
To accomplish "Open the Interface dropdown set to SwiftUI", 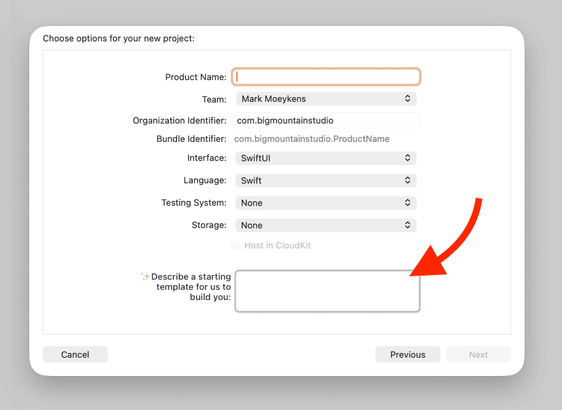I will [326, 158].
